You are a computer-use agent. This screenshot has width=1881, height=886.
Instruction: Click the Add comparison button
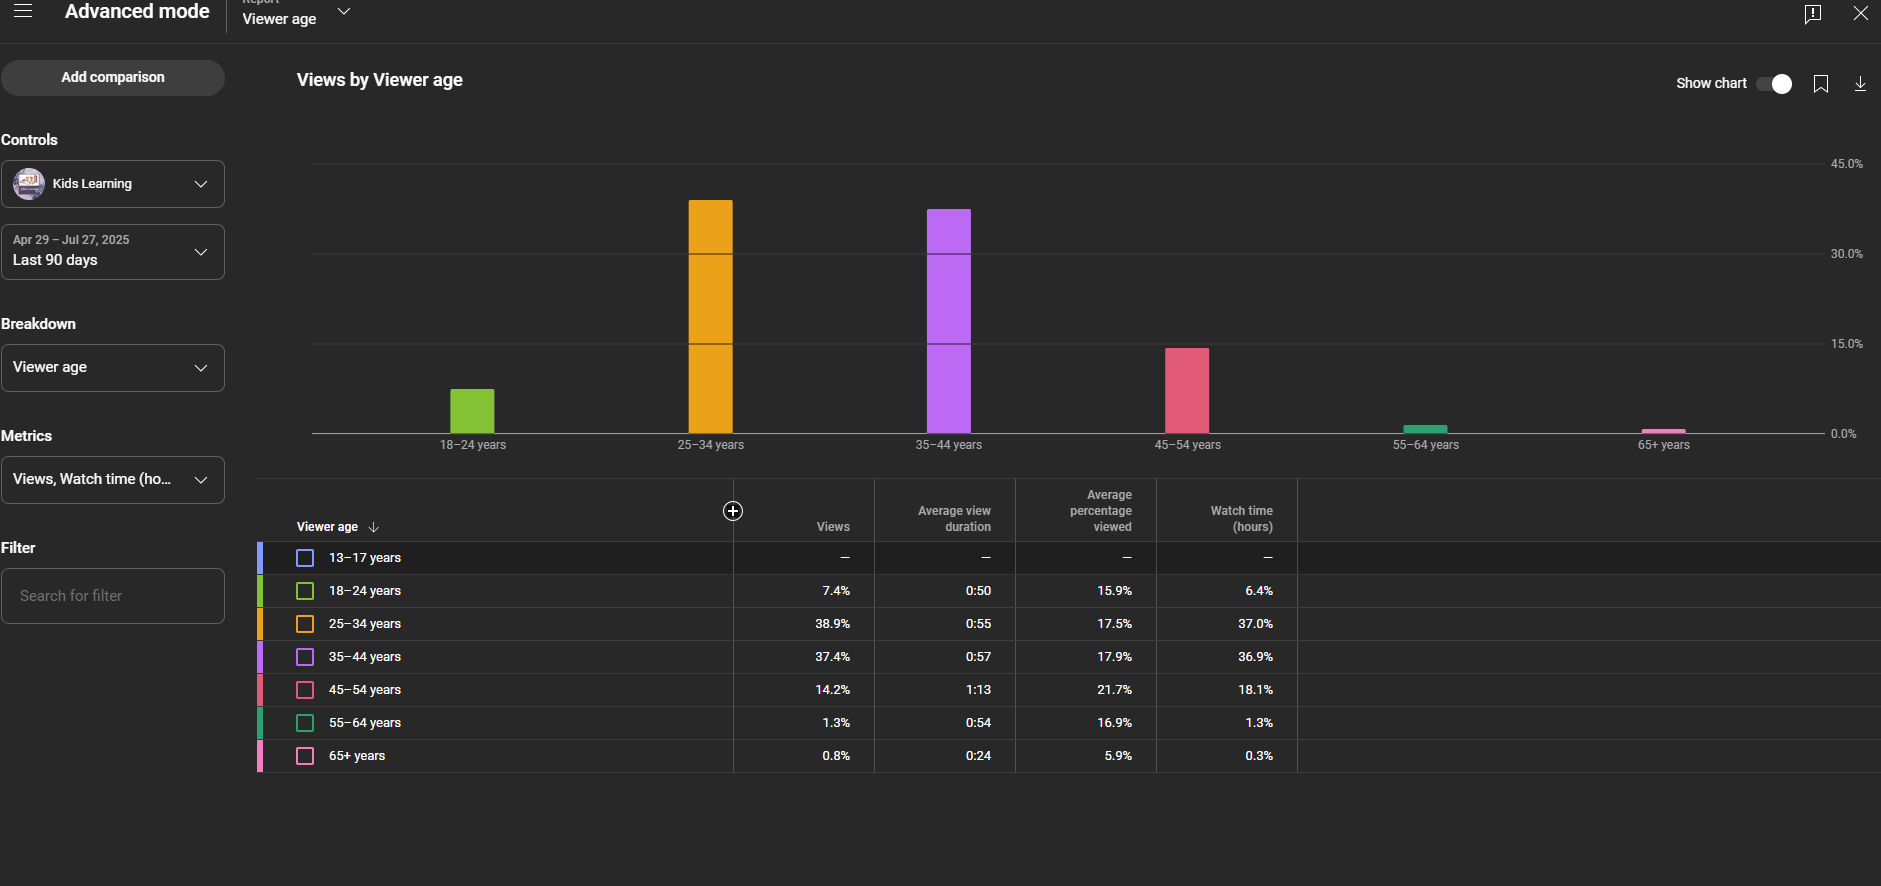[x=113, y=78]
